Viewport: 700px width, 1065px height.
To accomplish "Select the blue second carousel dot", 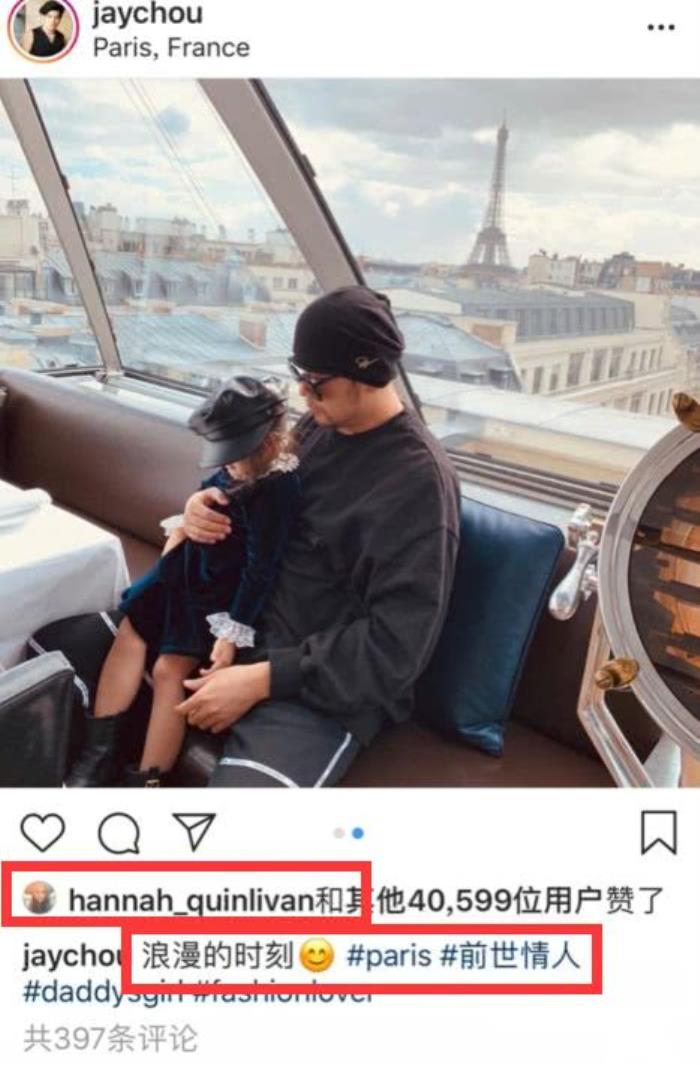I will point(358,833).
